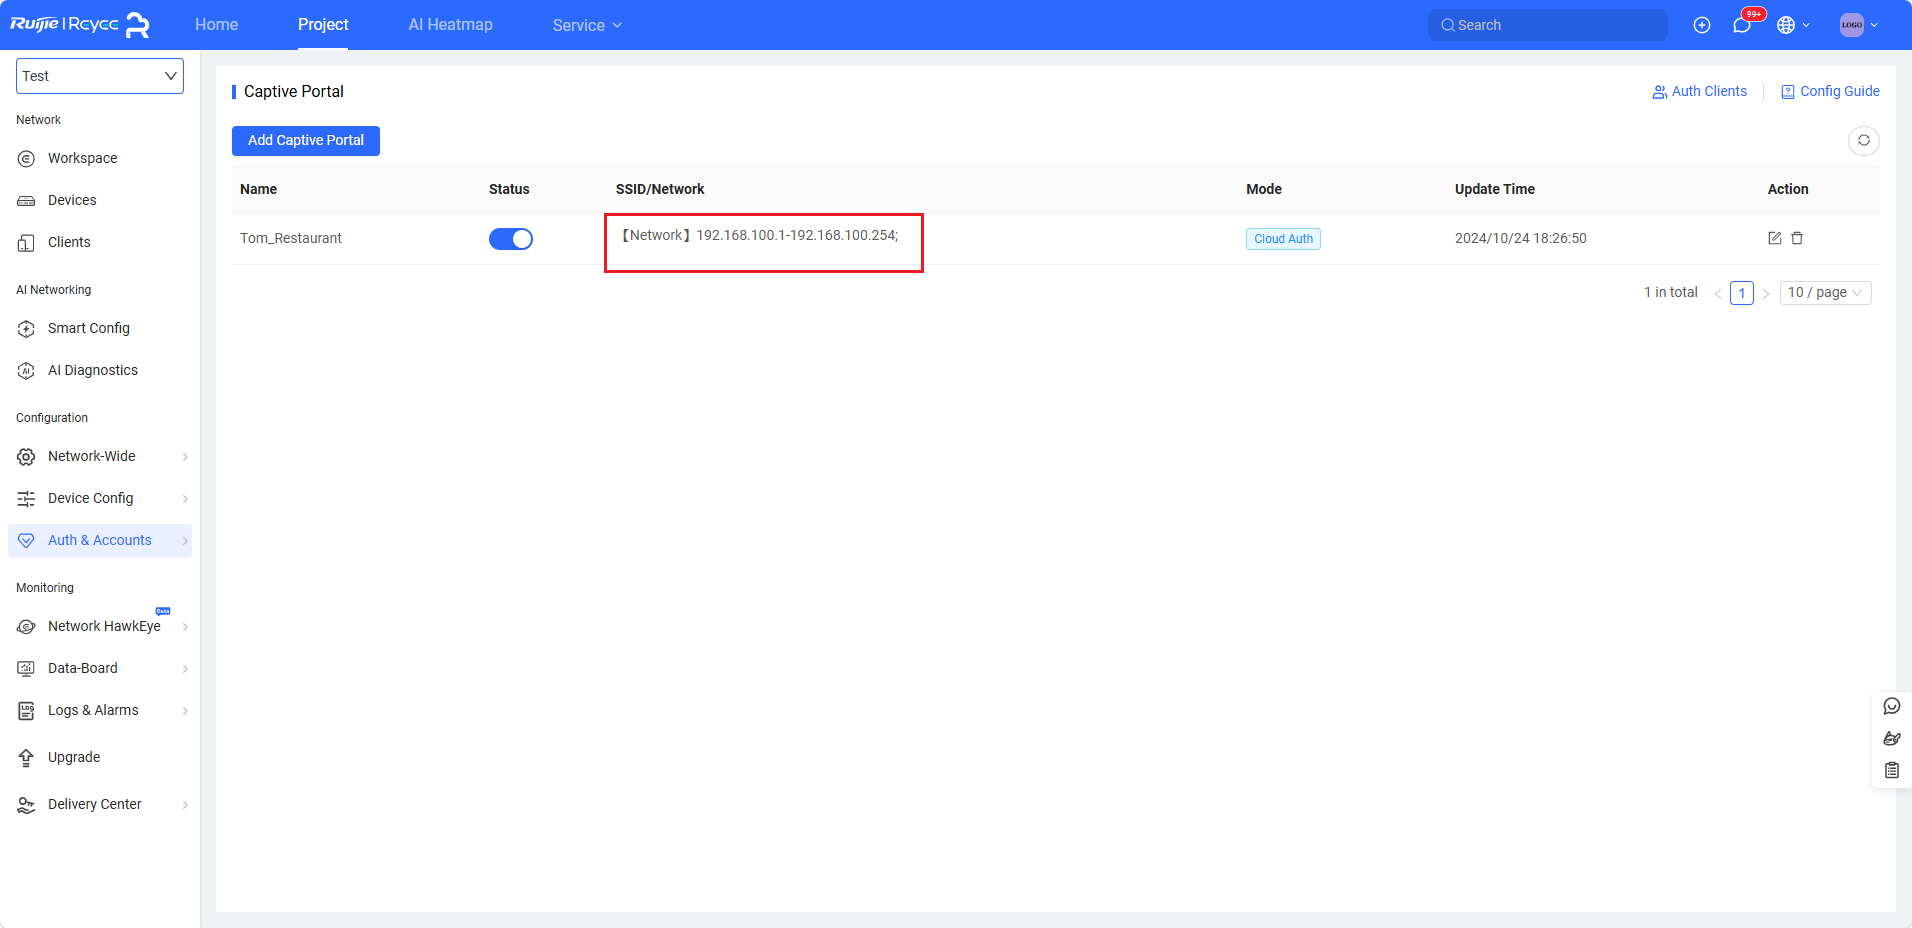The width and height of the screenshot is (1912, 928).
Task: Open the 10 / page size selector
Action: point(1826,292)
